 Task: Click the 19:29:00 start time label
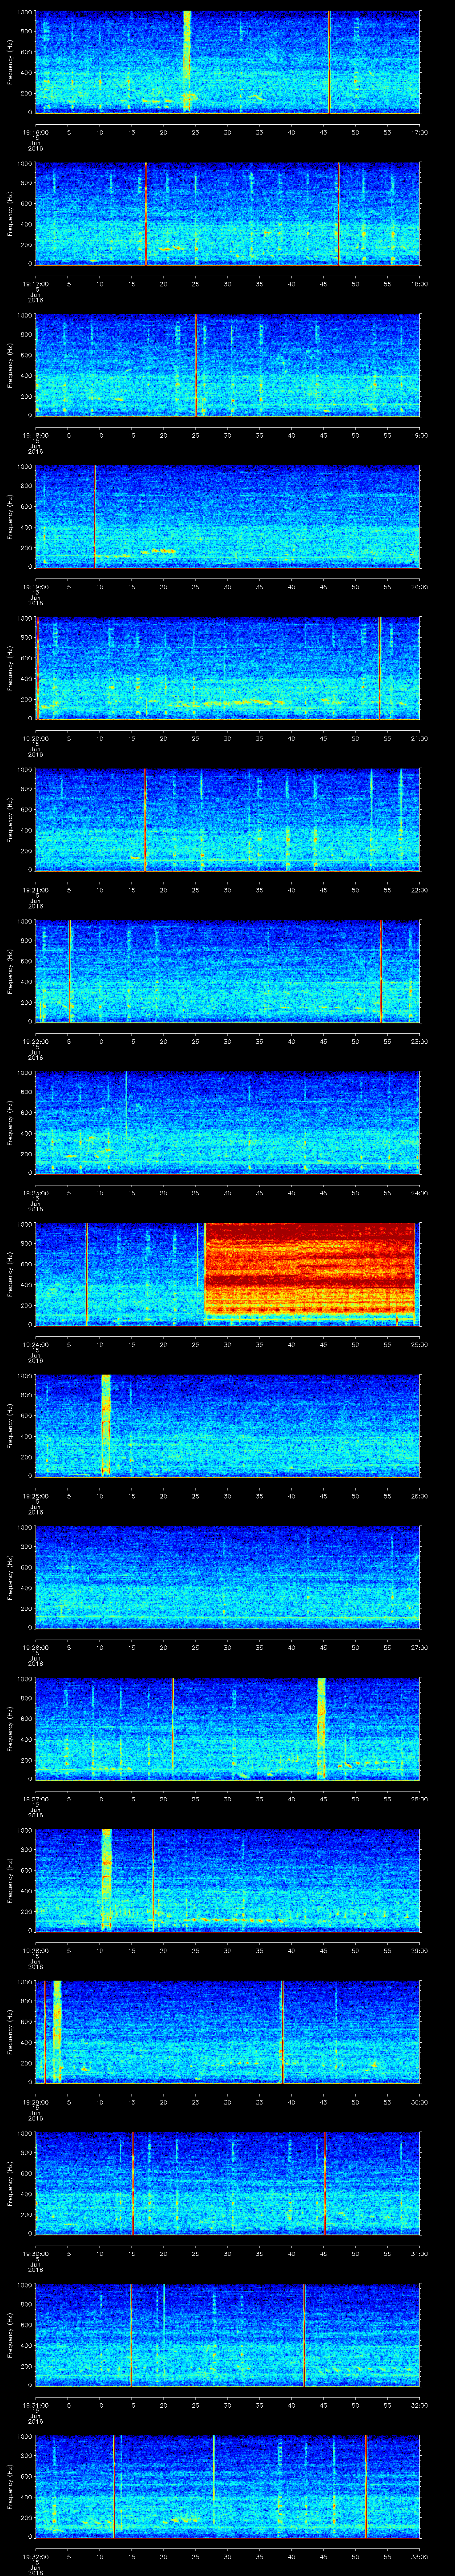coord(35,2101)
